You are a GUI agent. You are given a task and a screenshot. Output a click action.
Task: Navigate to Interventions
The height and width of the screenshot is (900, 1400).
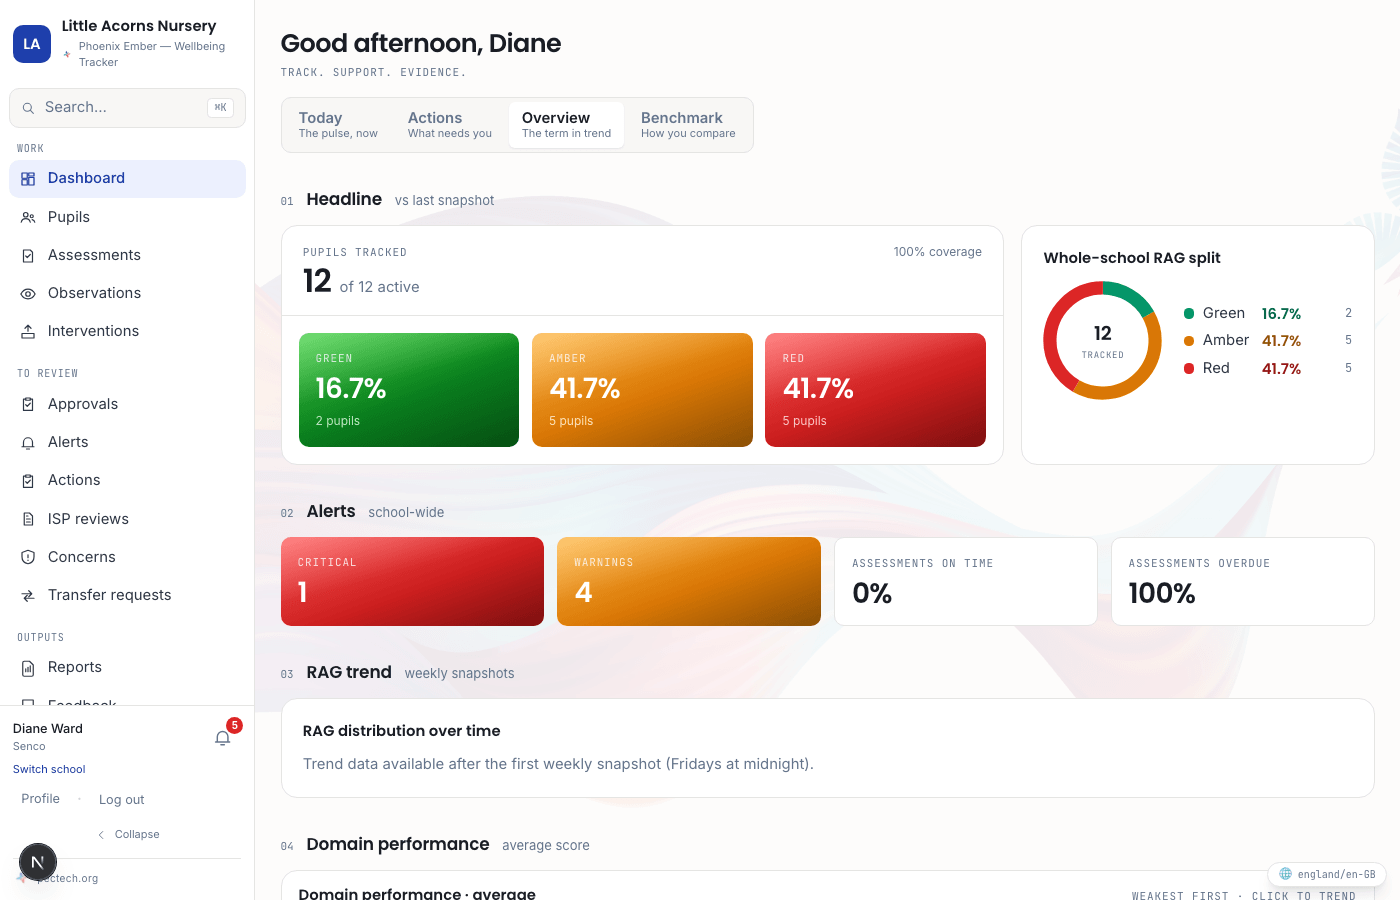click(127, 331)
